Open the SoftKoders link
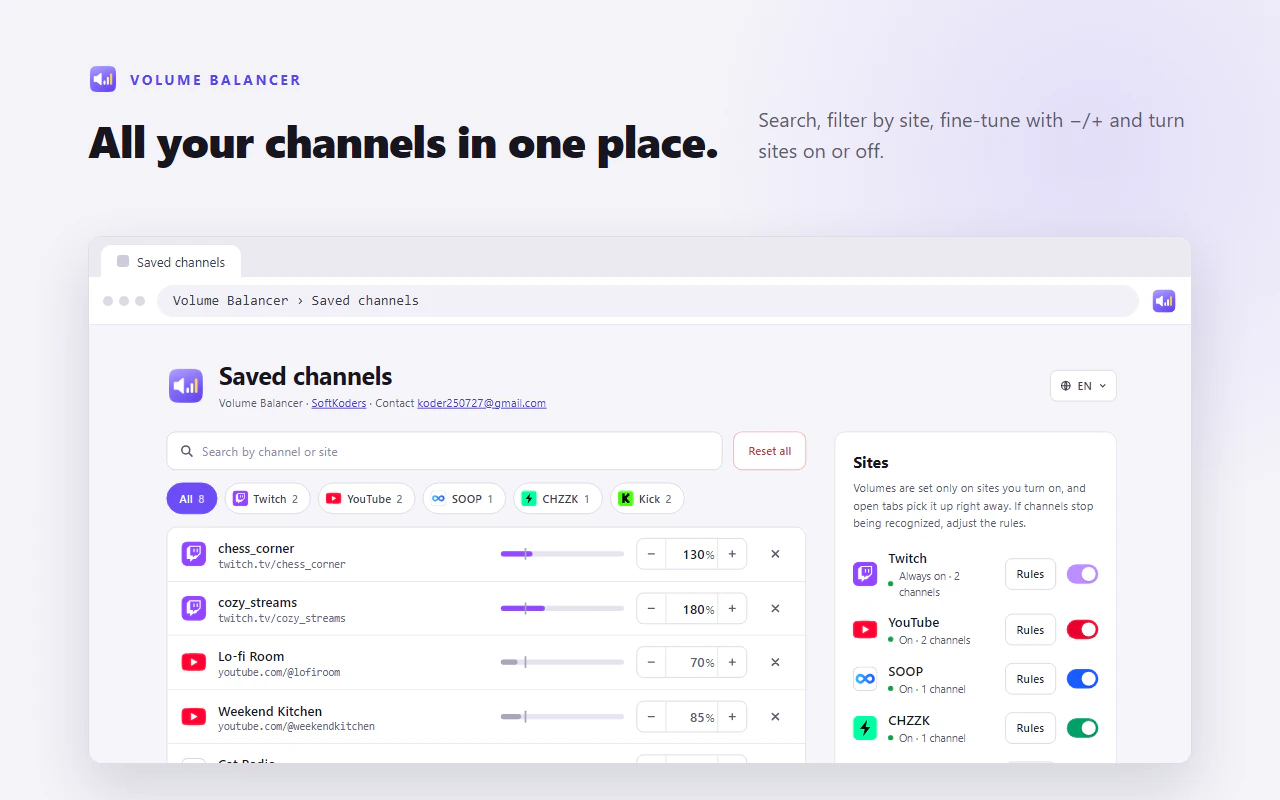This screenshot has height=800, width=1280. [339, 403]
